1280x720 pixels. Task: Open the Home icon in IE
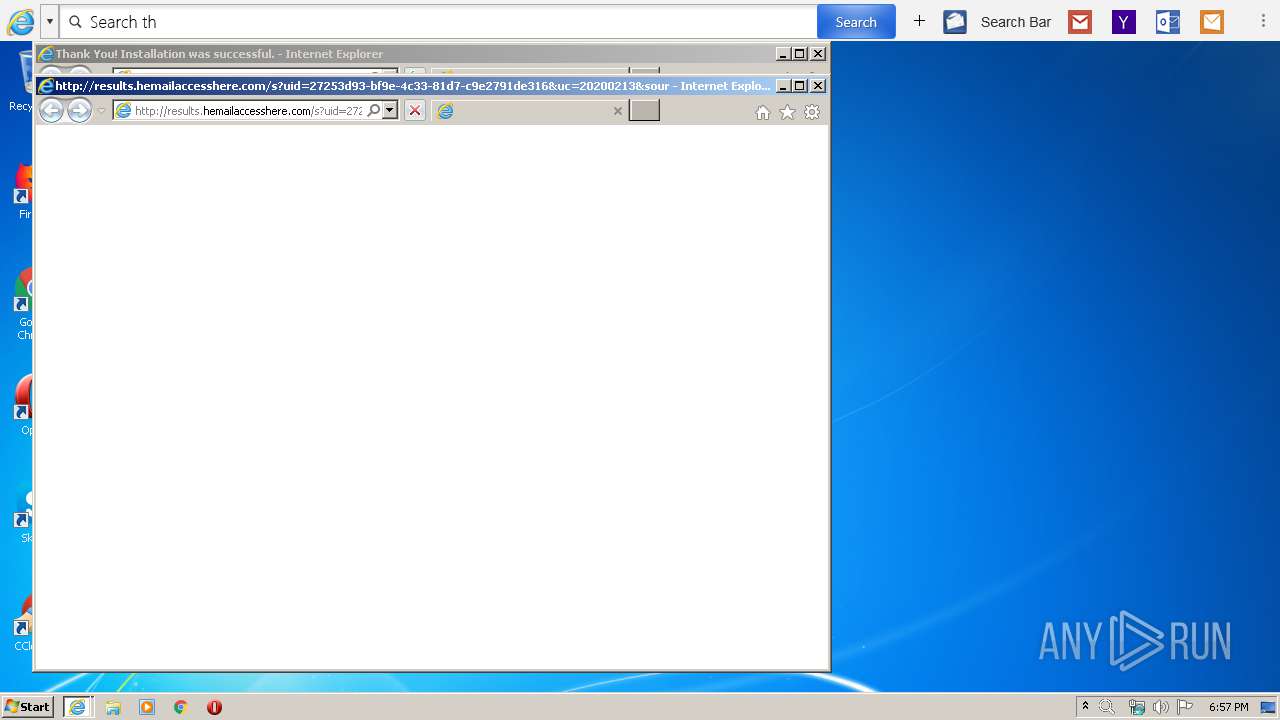[763, 112]
